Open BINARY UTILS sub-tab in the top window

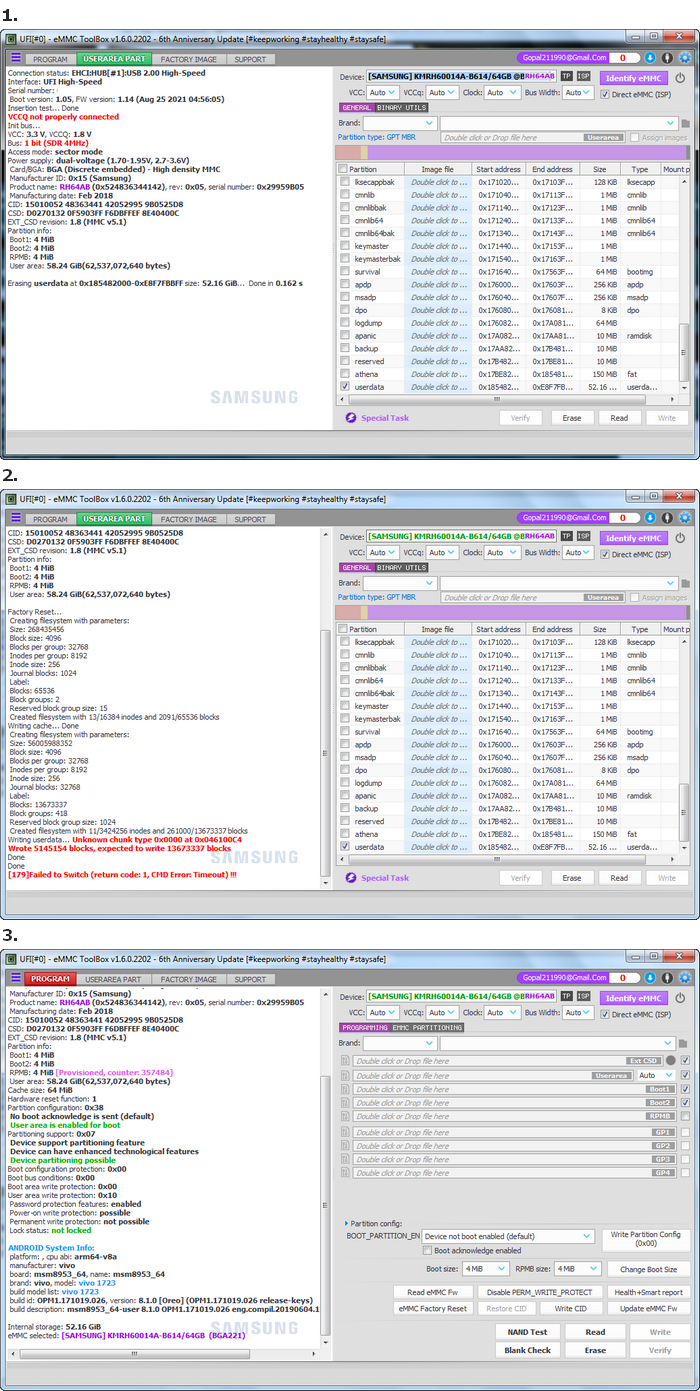(401, 108)
